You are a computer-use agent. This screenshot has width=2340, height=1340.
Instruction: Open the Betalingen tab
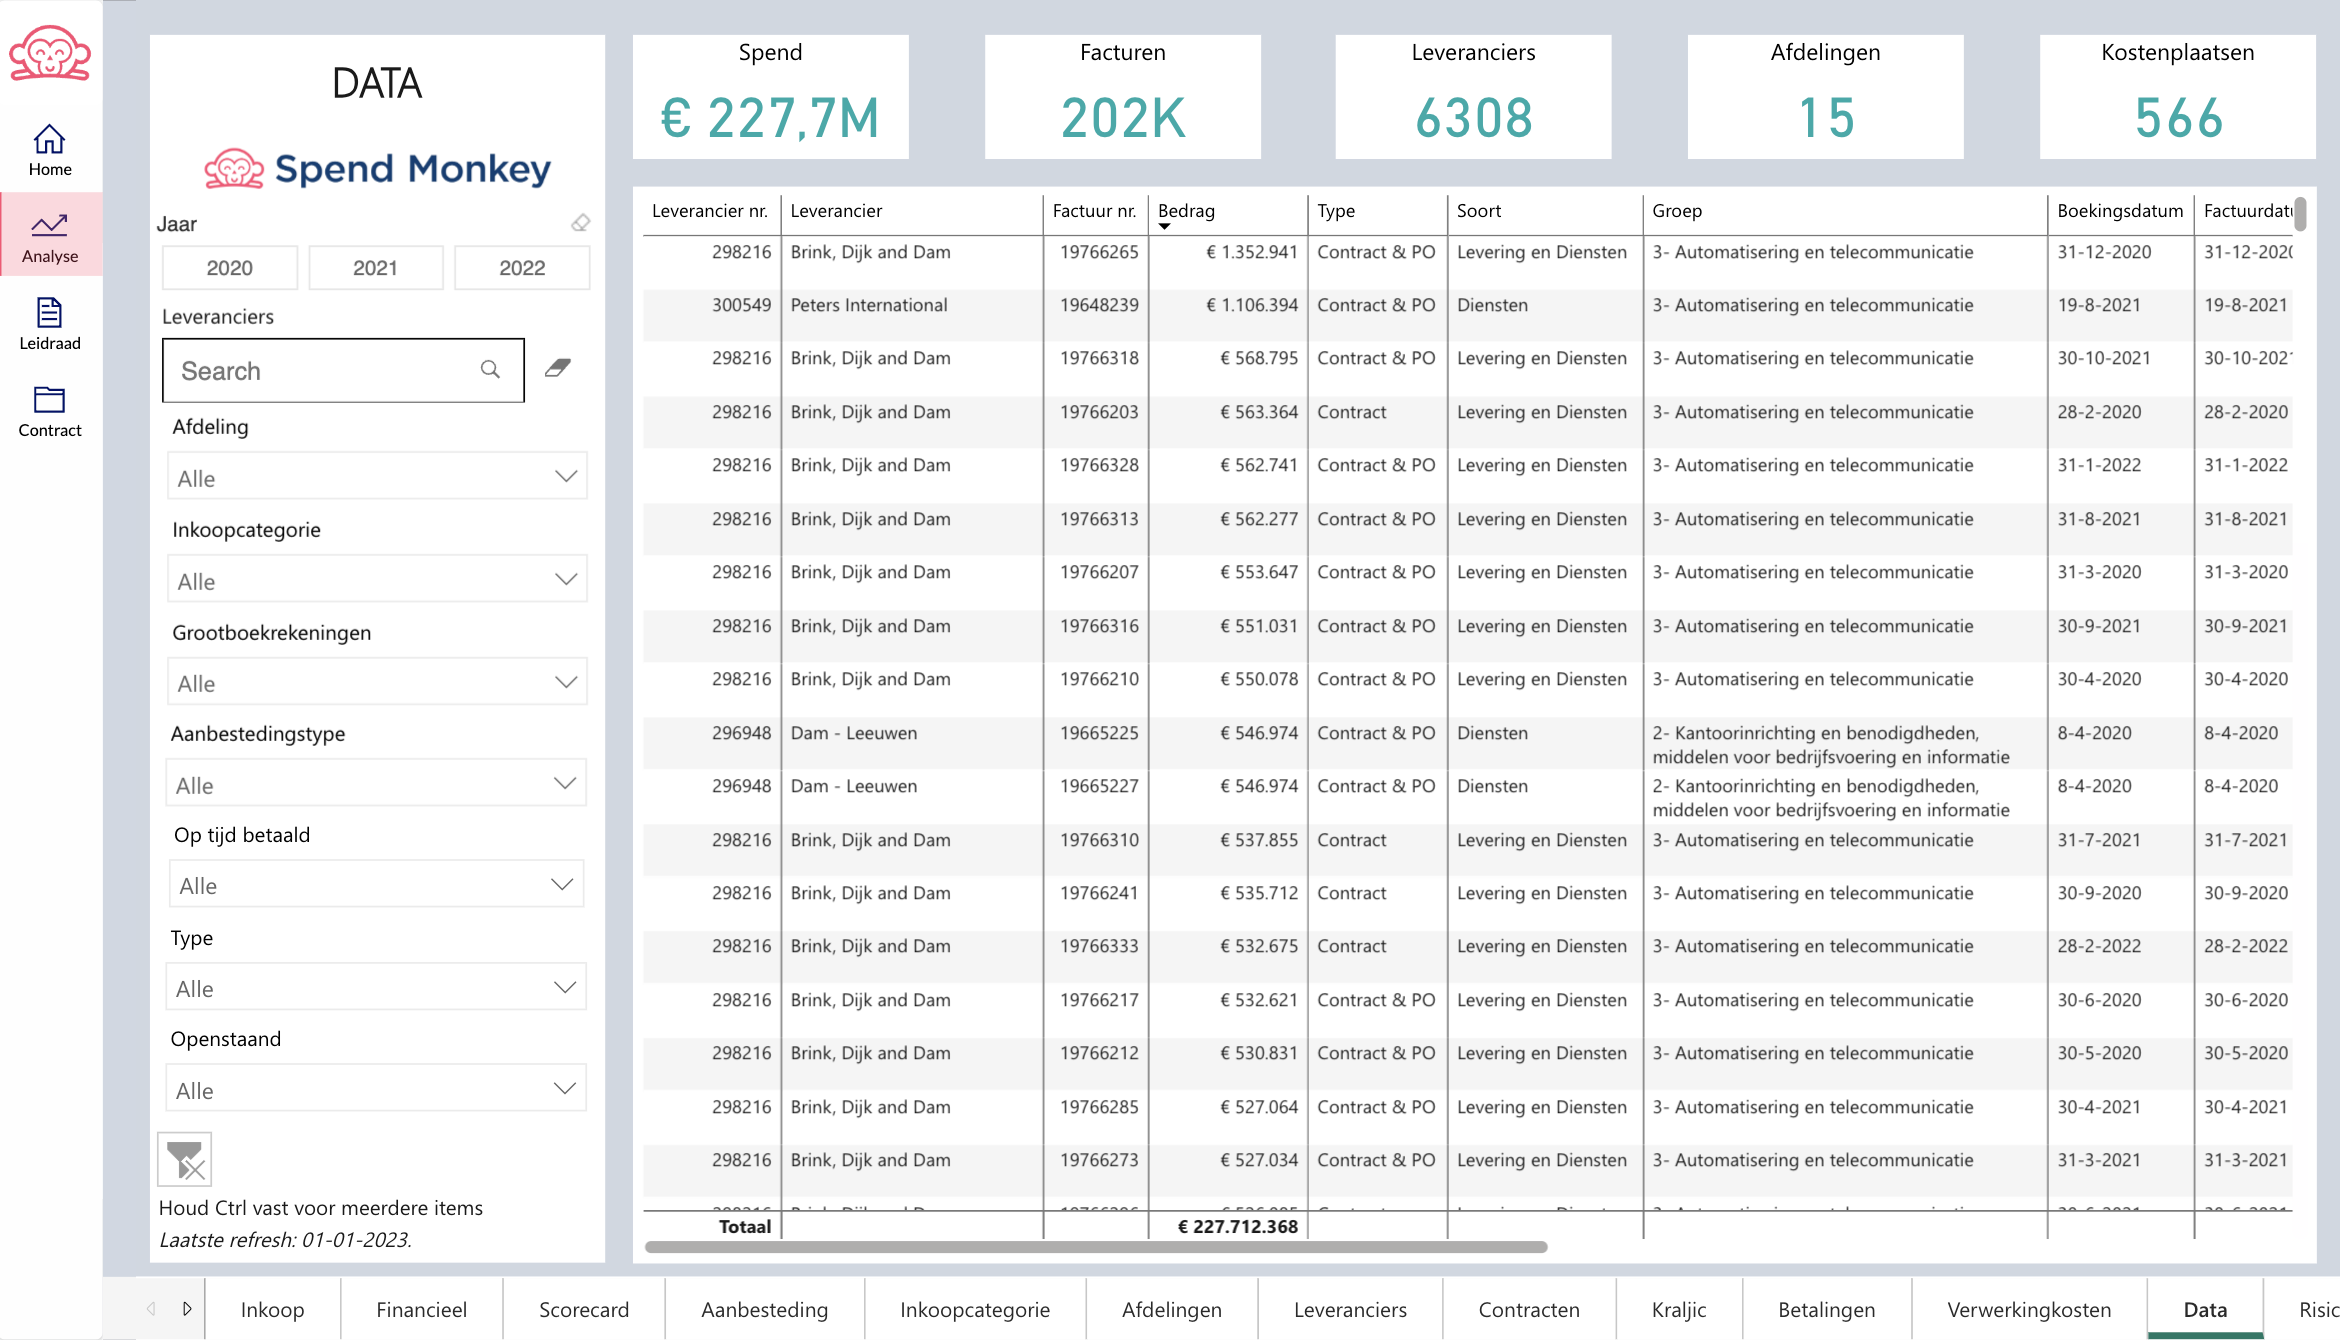click(1826, 1309)
